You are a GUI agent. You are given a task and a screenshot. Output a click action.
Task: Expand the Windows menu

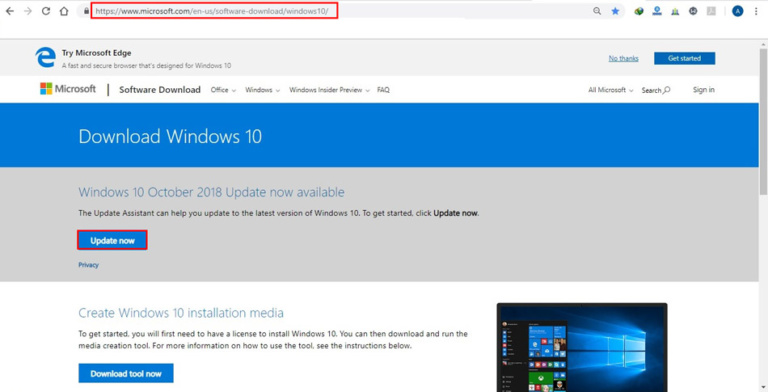pos(263,90)
